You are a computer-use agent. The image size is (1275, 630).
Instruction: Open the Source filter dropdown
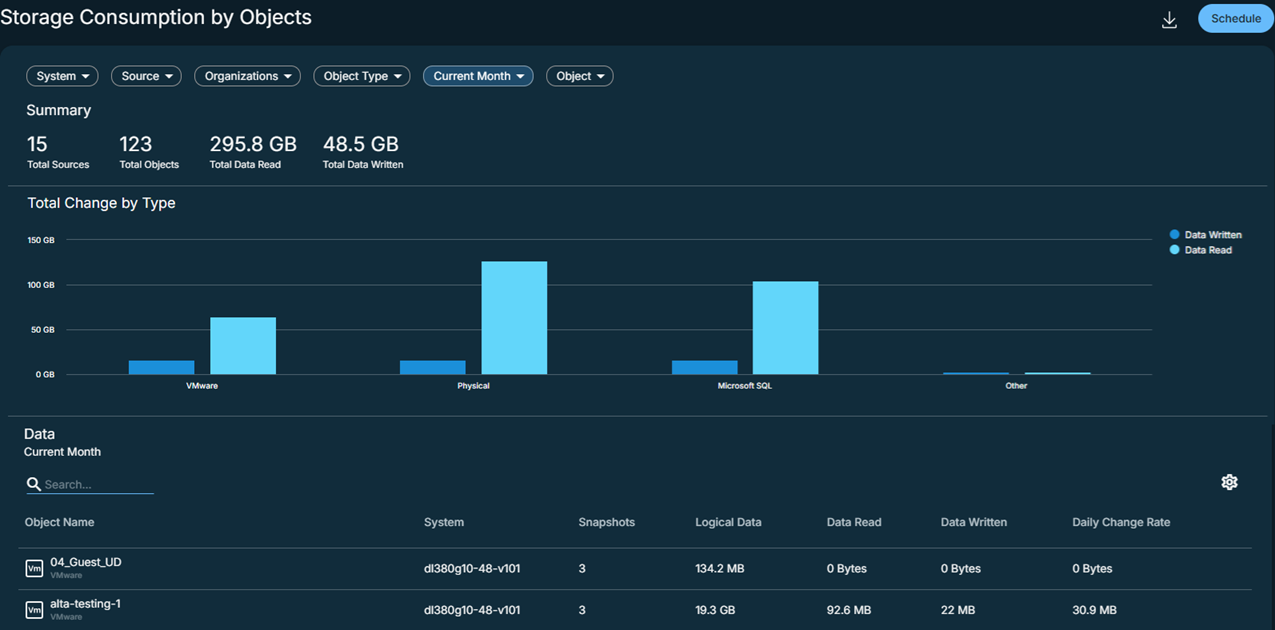point(146,76)
